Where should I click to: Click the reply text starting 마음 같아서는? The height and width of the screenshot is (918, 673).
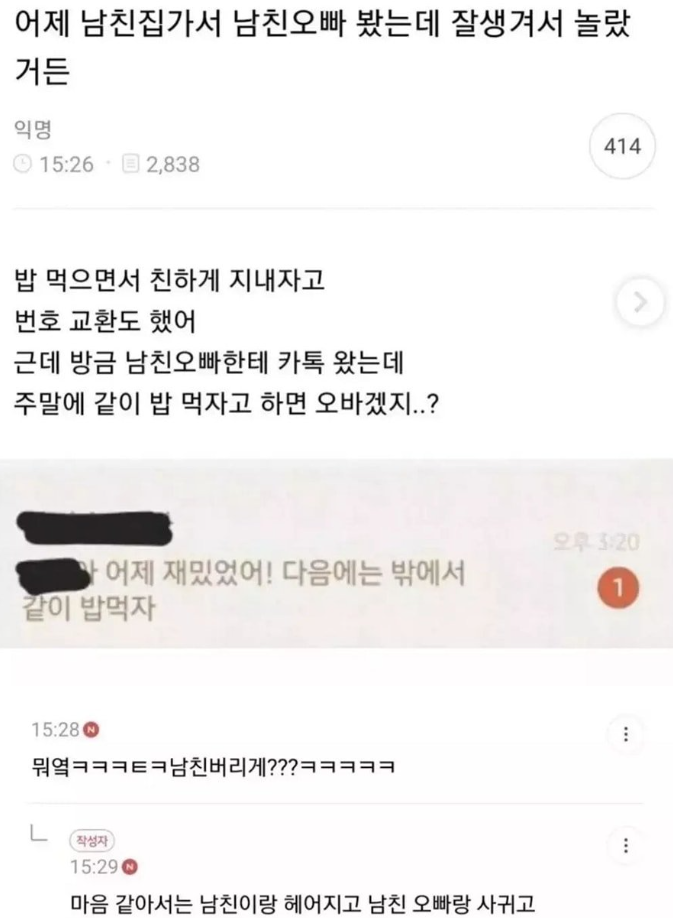point(303,903)
